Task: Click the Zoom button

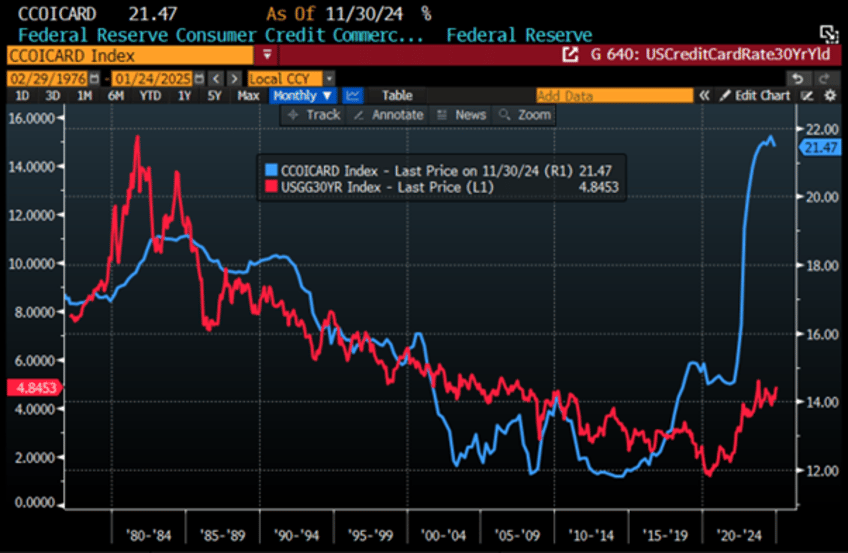Action: tap(525, 115)
